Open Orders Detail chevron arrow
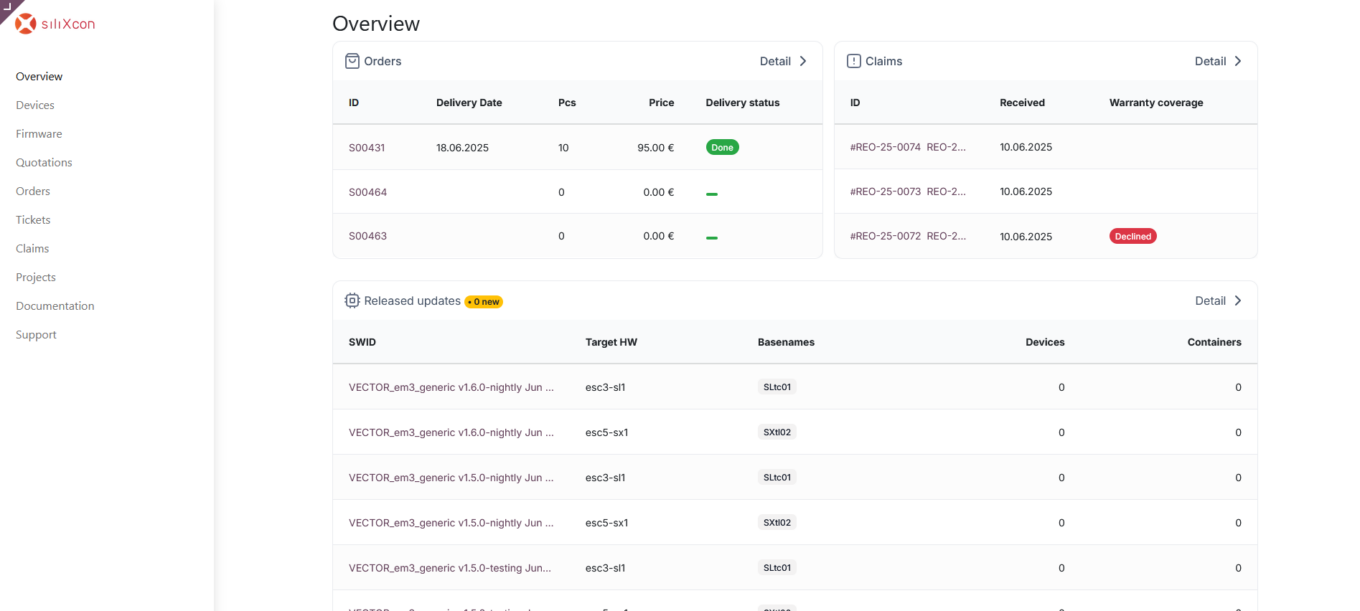Viewport: 1360px width, 611px height. [803, 61]
